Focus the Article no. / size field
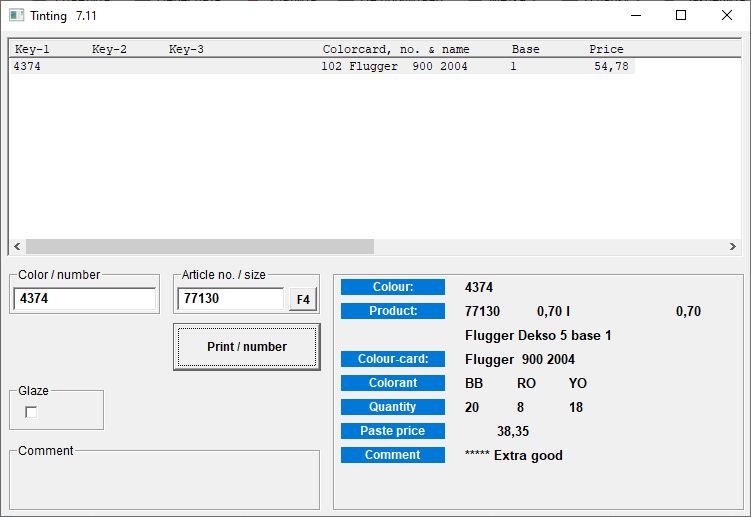Viewport: 751px width, 517px height. pos(231,299)
